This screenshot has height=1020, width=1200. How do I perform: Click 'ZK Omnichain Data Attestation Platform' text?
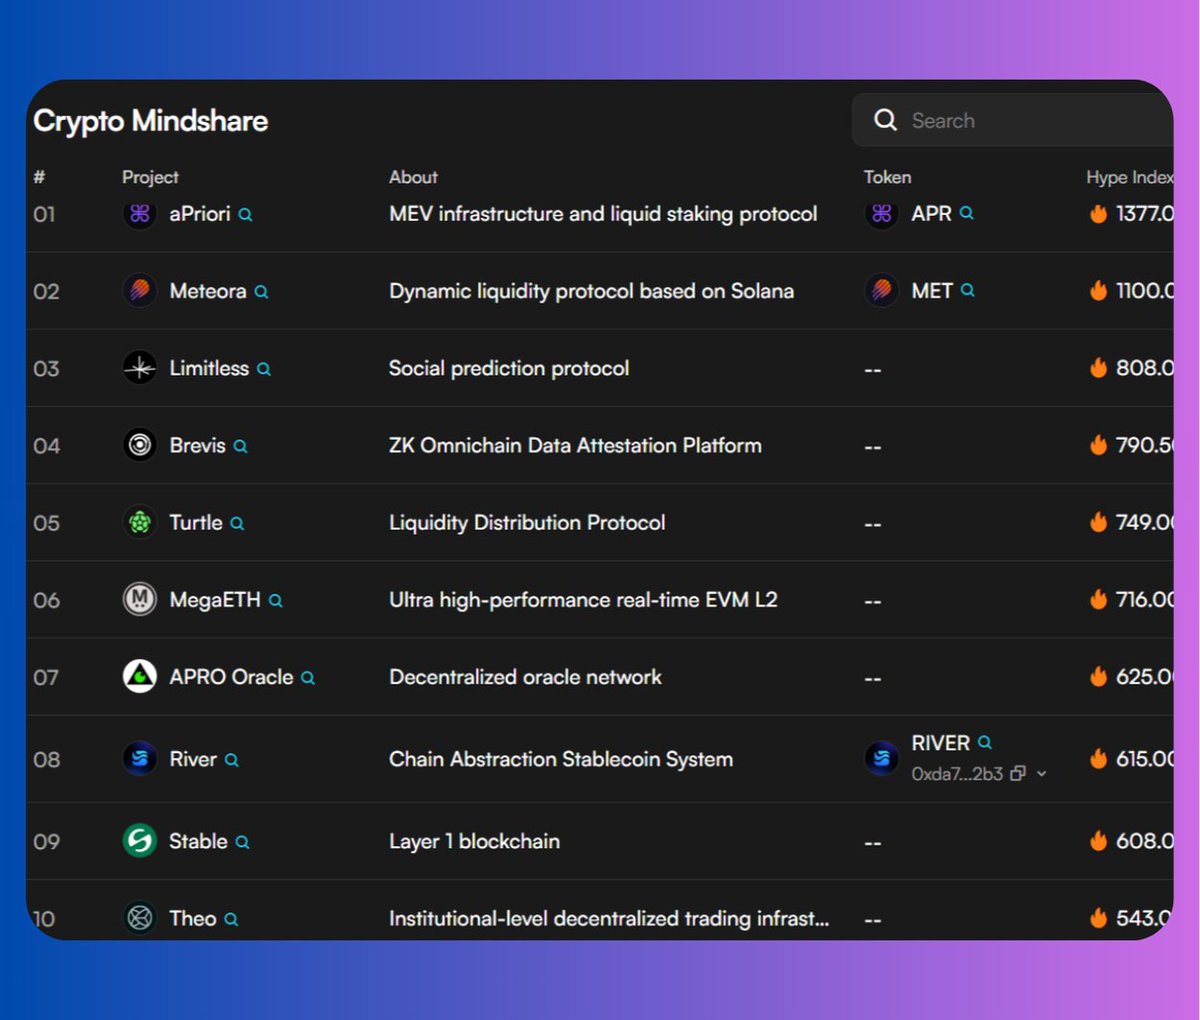coord(575,445)
